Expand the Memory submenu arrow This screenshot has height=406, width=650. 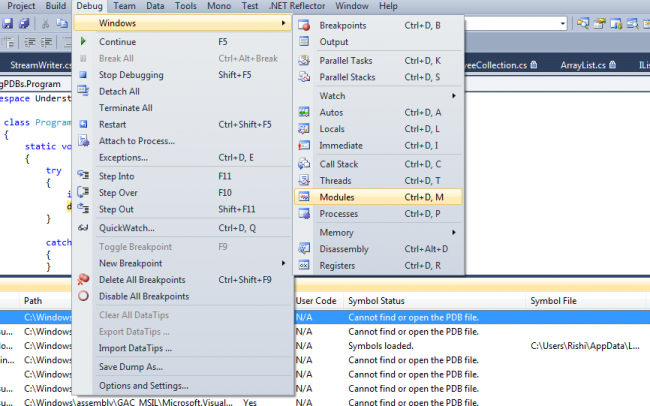pos(454,232)
